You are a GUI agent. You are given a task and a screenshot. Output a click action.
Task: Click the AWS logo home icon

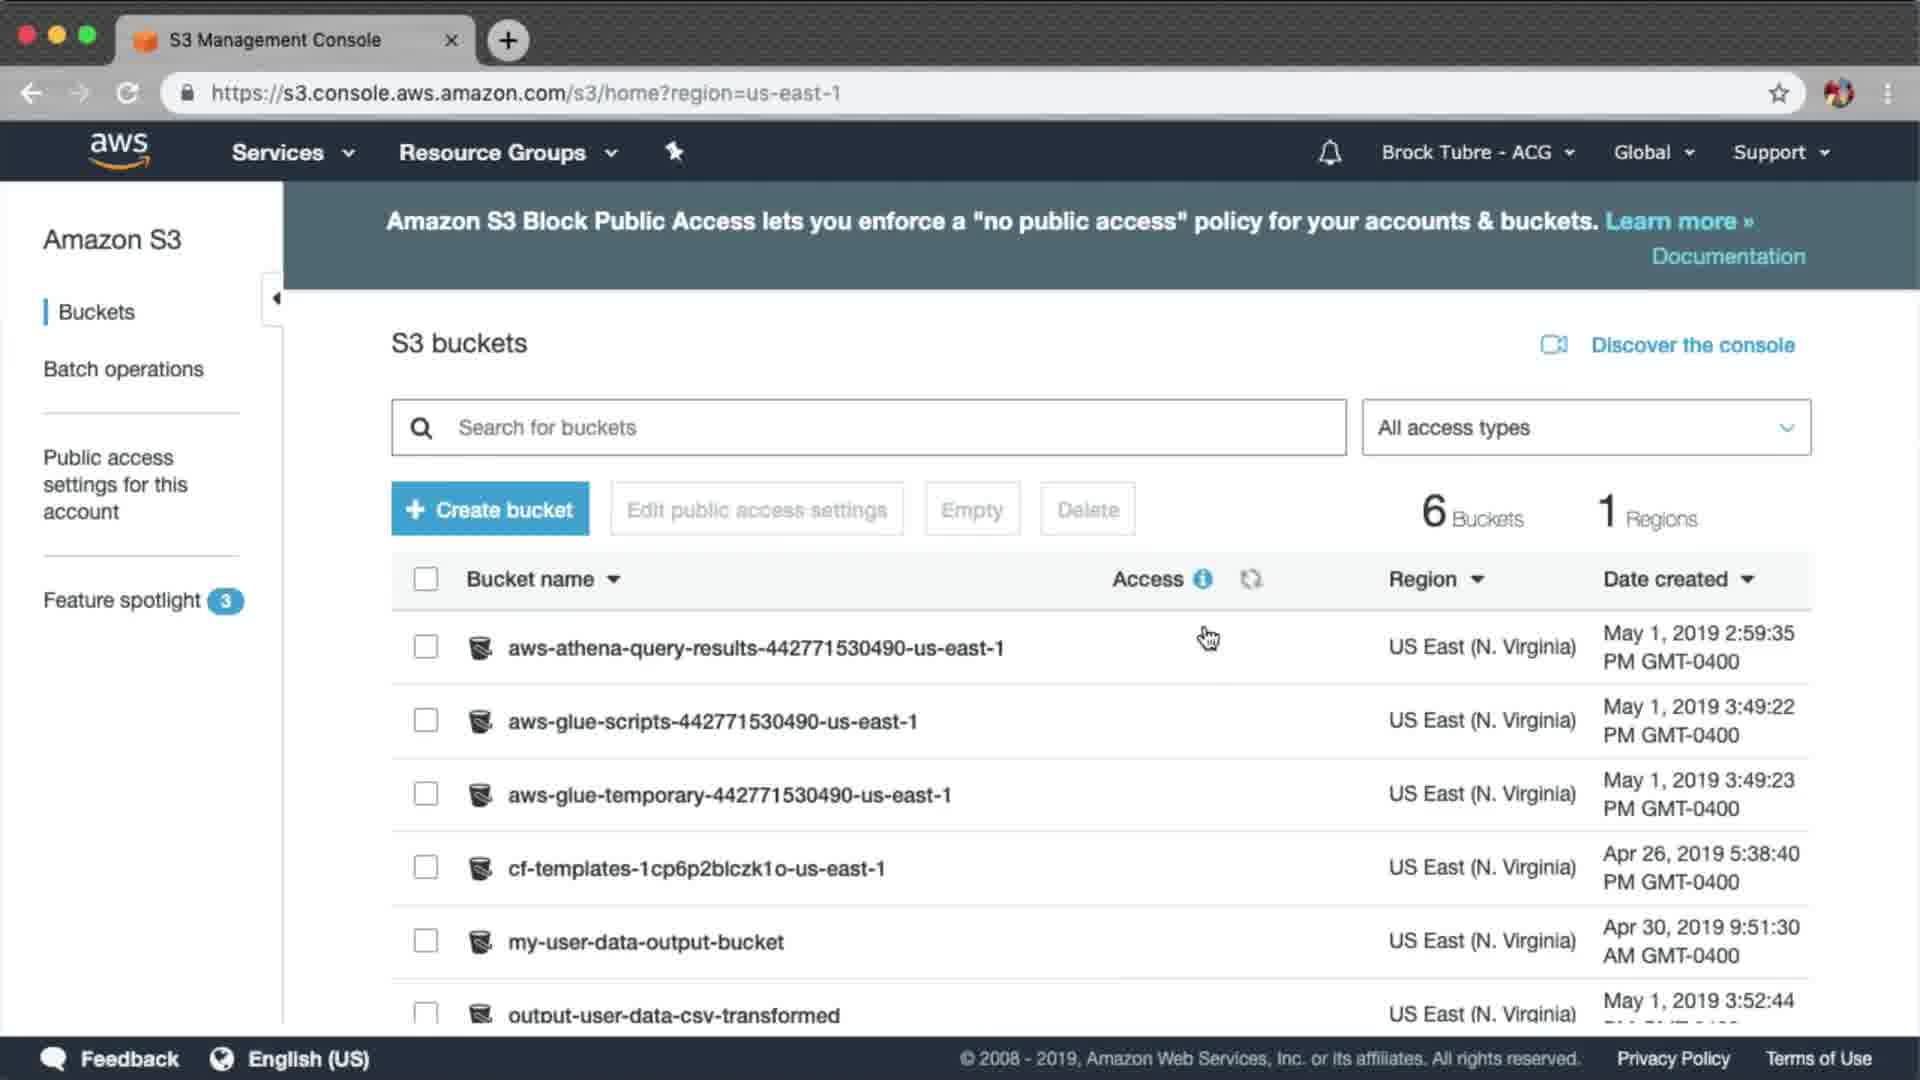point(119,151)
